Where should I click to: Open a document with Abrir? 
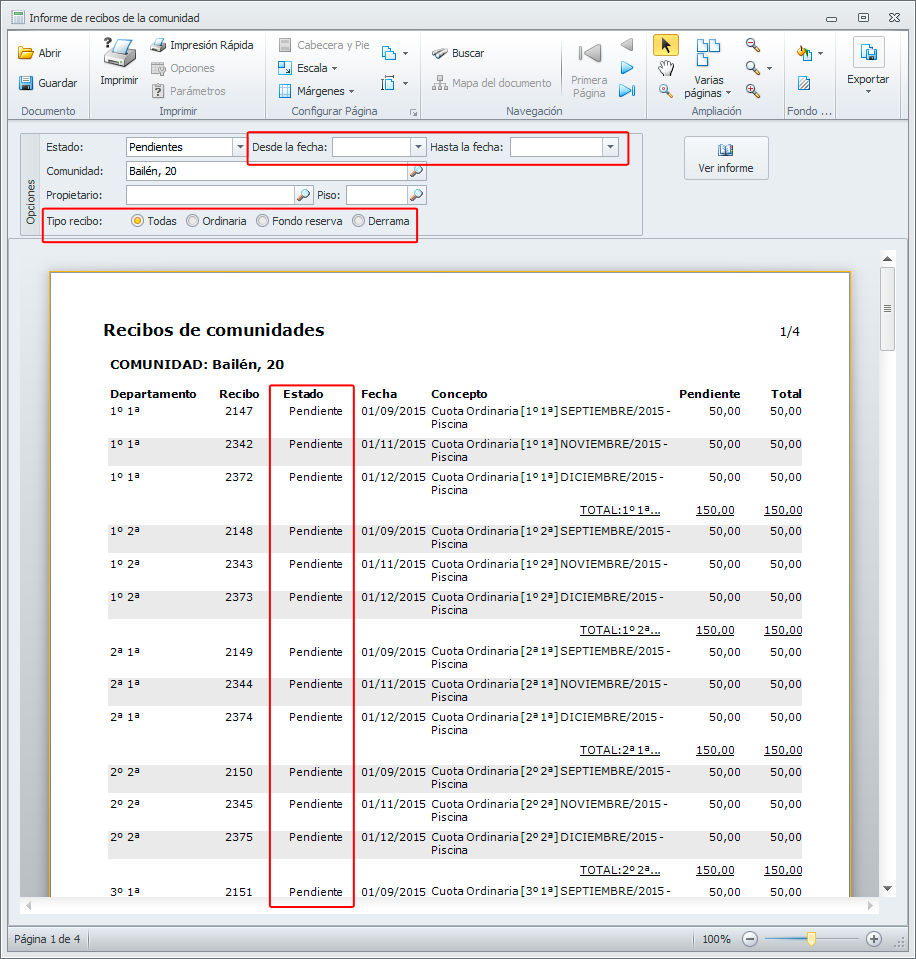click(40, 53)
